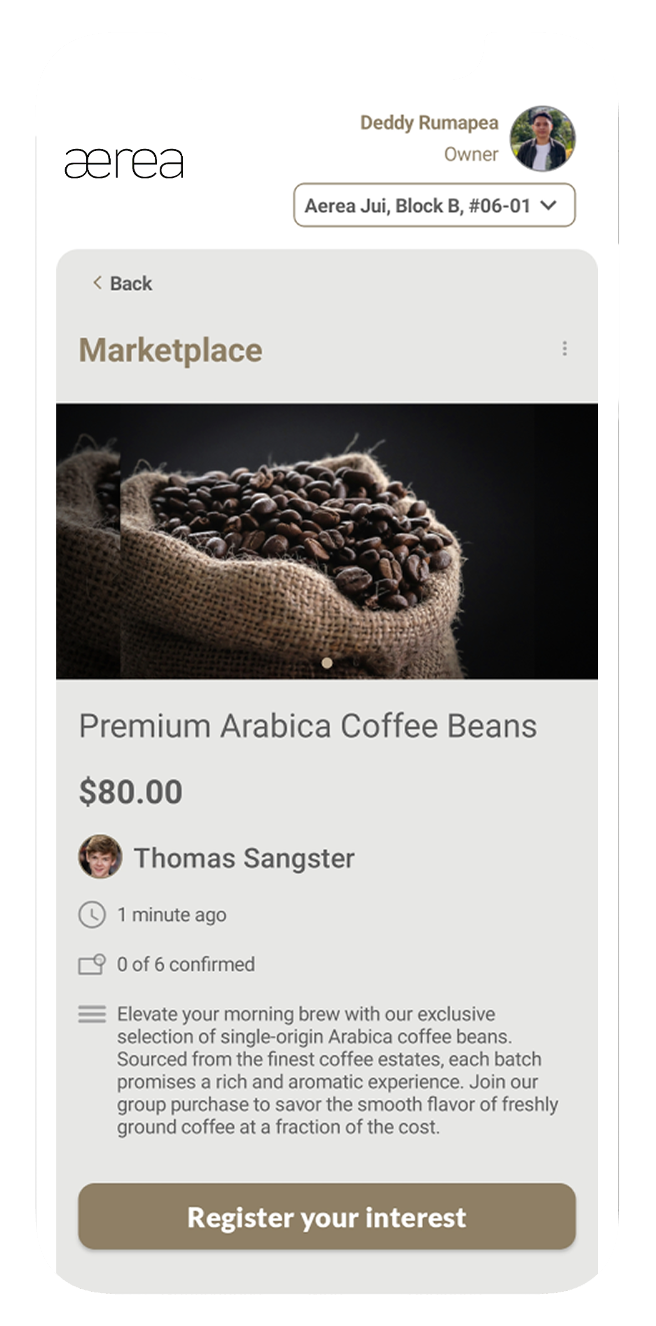The width and height of the screenshot is (656, 1326).
Task: Open the Aerea Jui unit selector dropdown
Action: click(x=434, y=205)
